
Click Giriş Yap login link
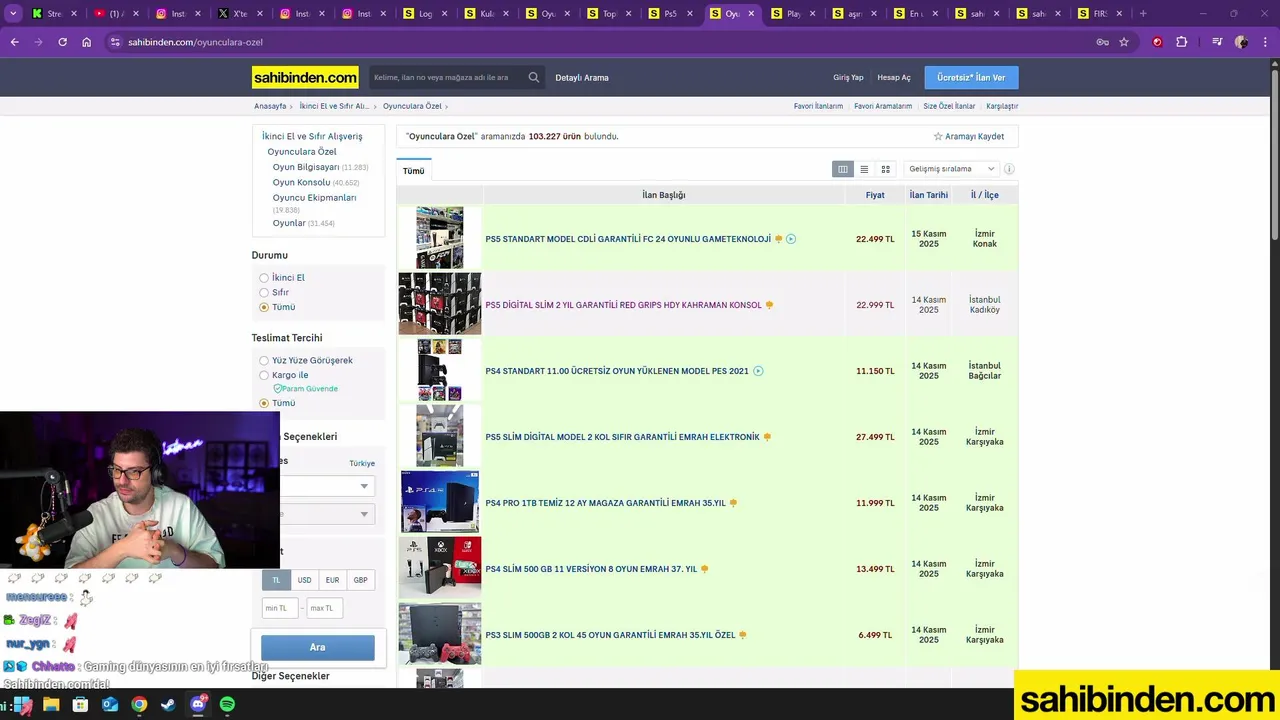click(x=848, y=78)
